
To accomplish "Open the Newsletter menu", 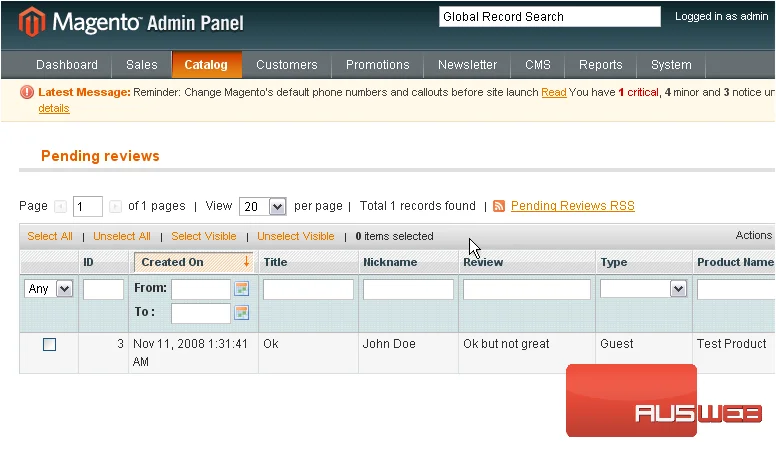I will click(467, 65).
